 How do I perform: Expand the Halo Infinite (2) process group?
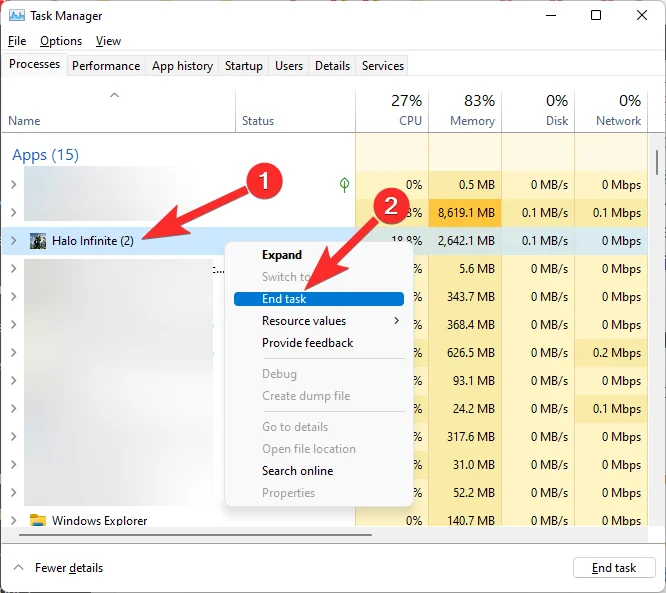(14, 241)
